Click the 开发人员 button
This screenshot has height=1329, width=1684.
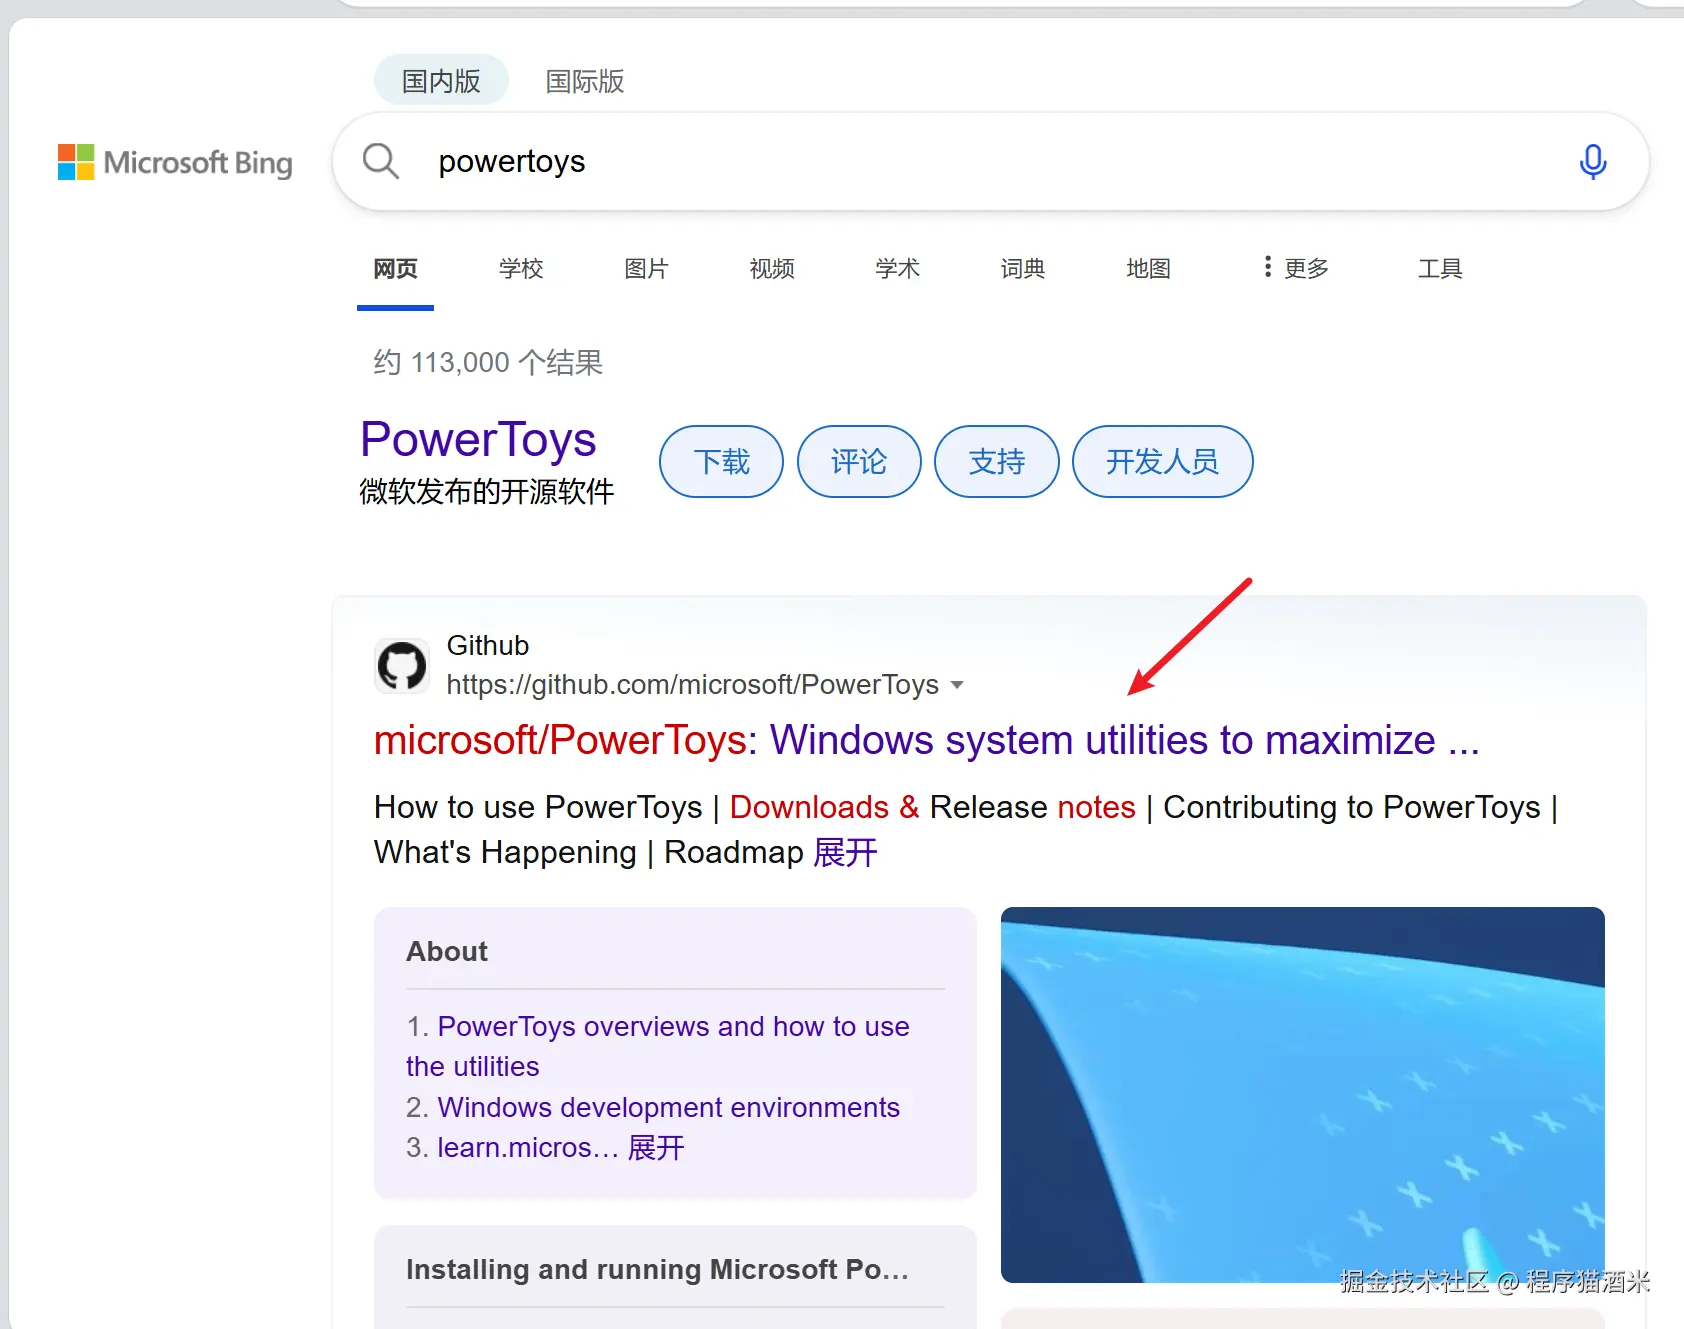pos(1163,462)
